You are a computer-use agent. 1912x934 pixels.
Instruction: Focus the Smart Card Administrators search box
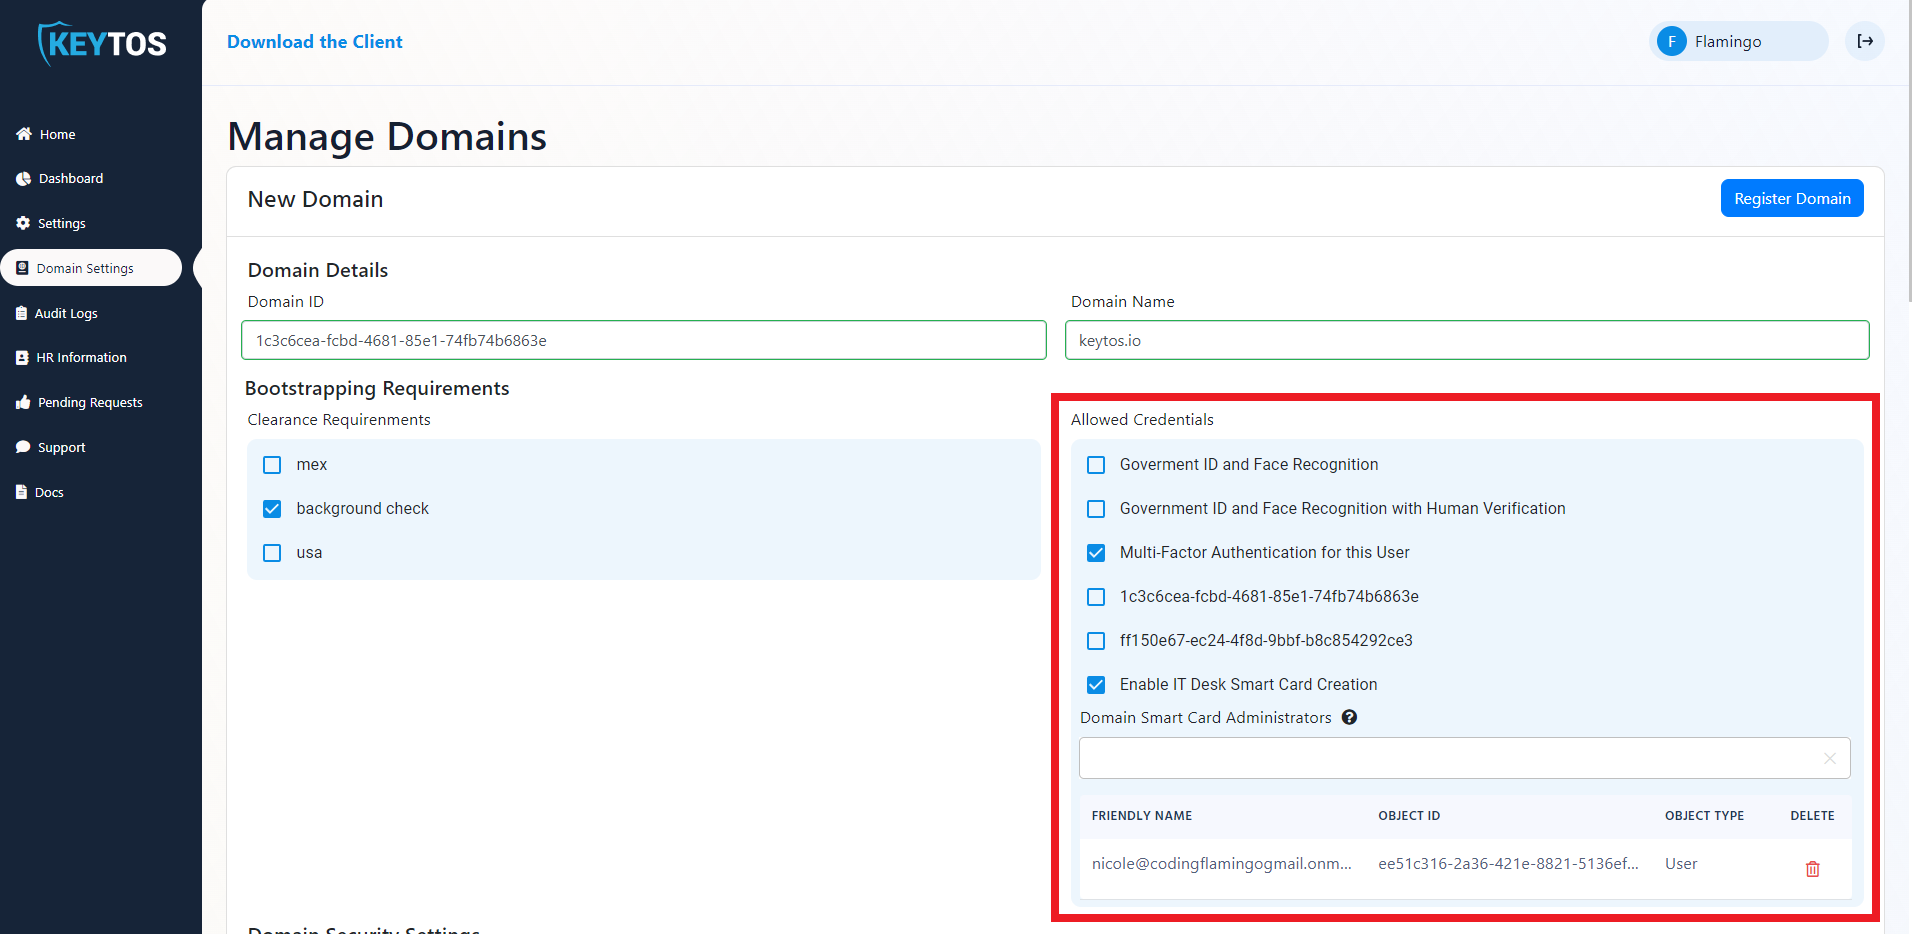click(x=1464, y=758)
